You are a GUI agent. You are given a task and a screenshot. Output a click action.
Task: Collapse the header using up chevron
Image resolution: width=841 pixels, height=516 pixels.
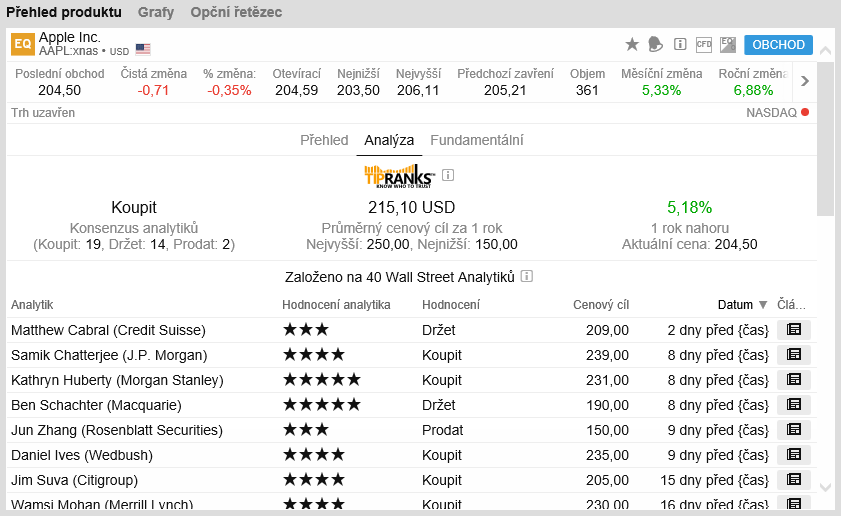(825, 50)
